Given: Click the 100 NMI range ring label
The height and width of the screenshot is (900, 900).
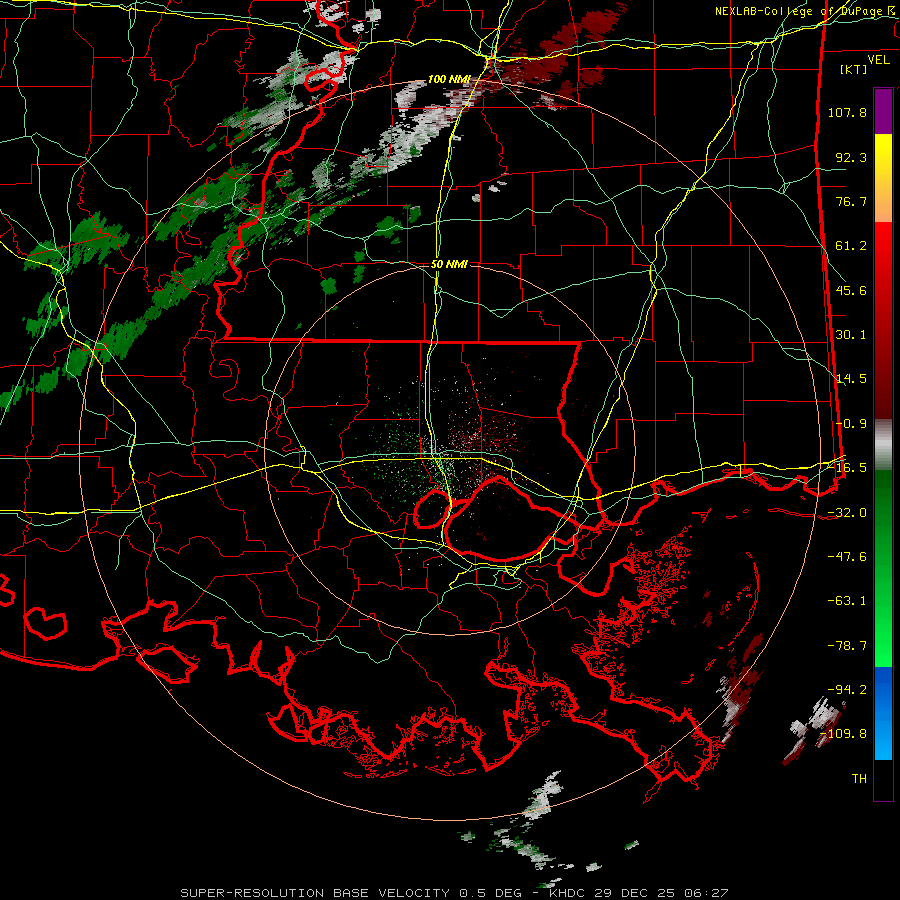Looking at the screenshot, I should pyautogui.click(x=449, y=79).
